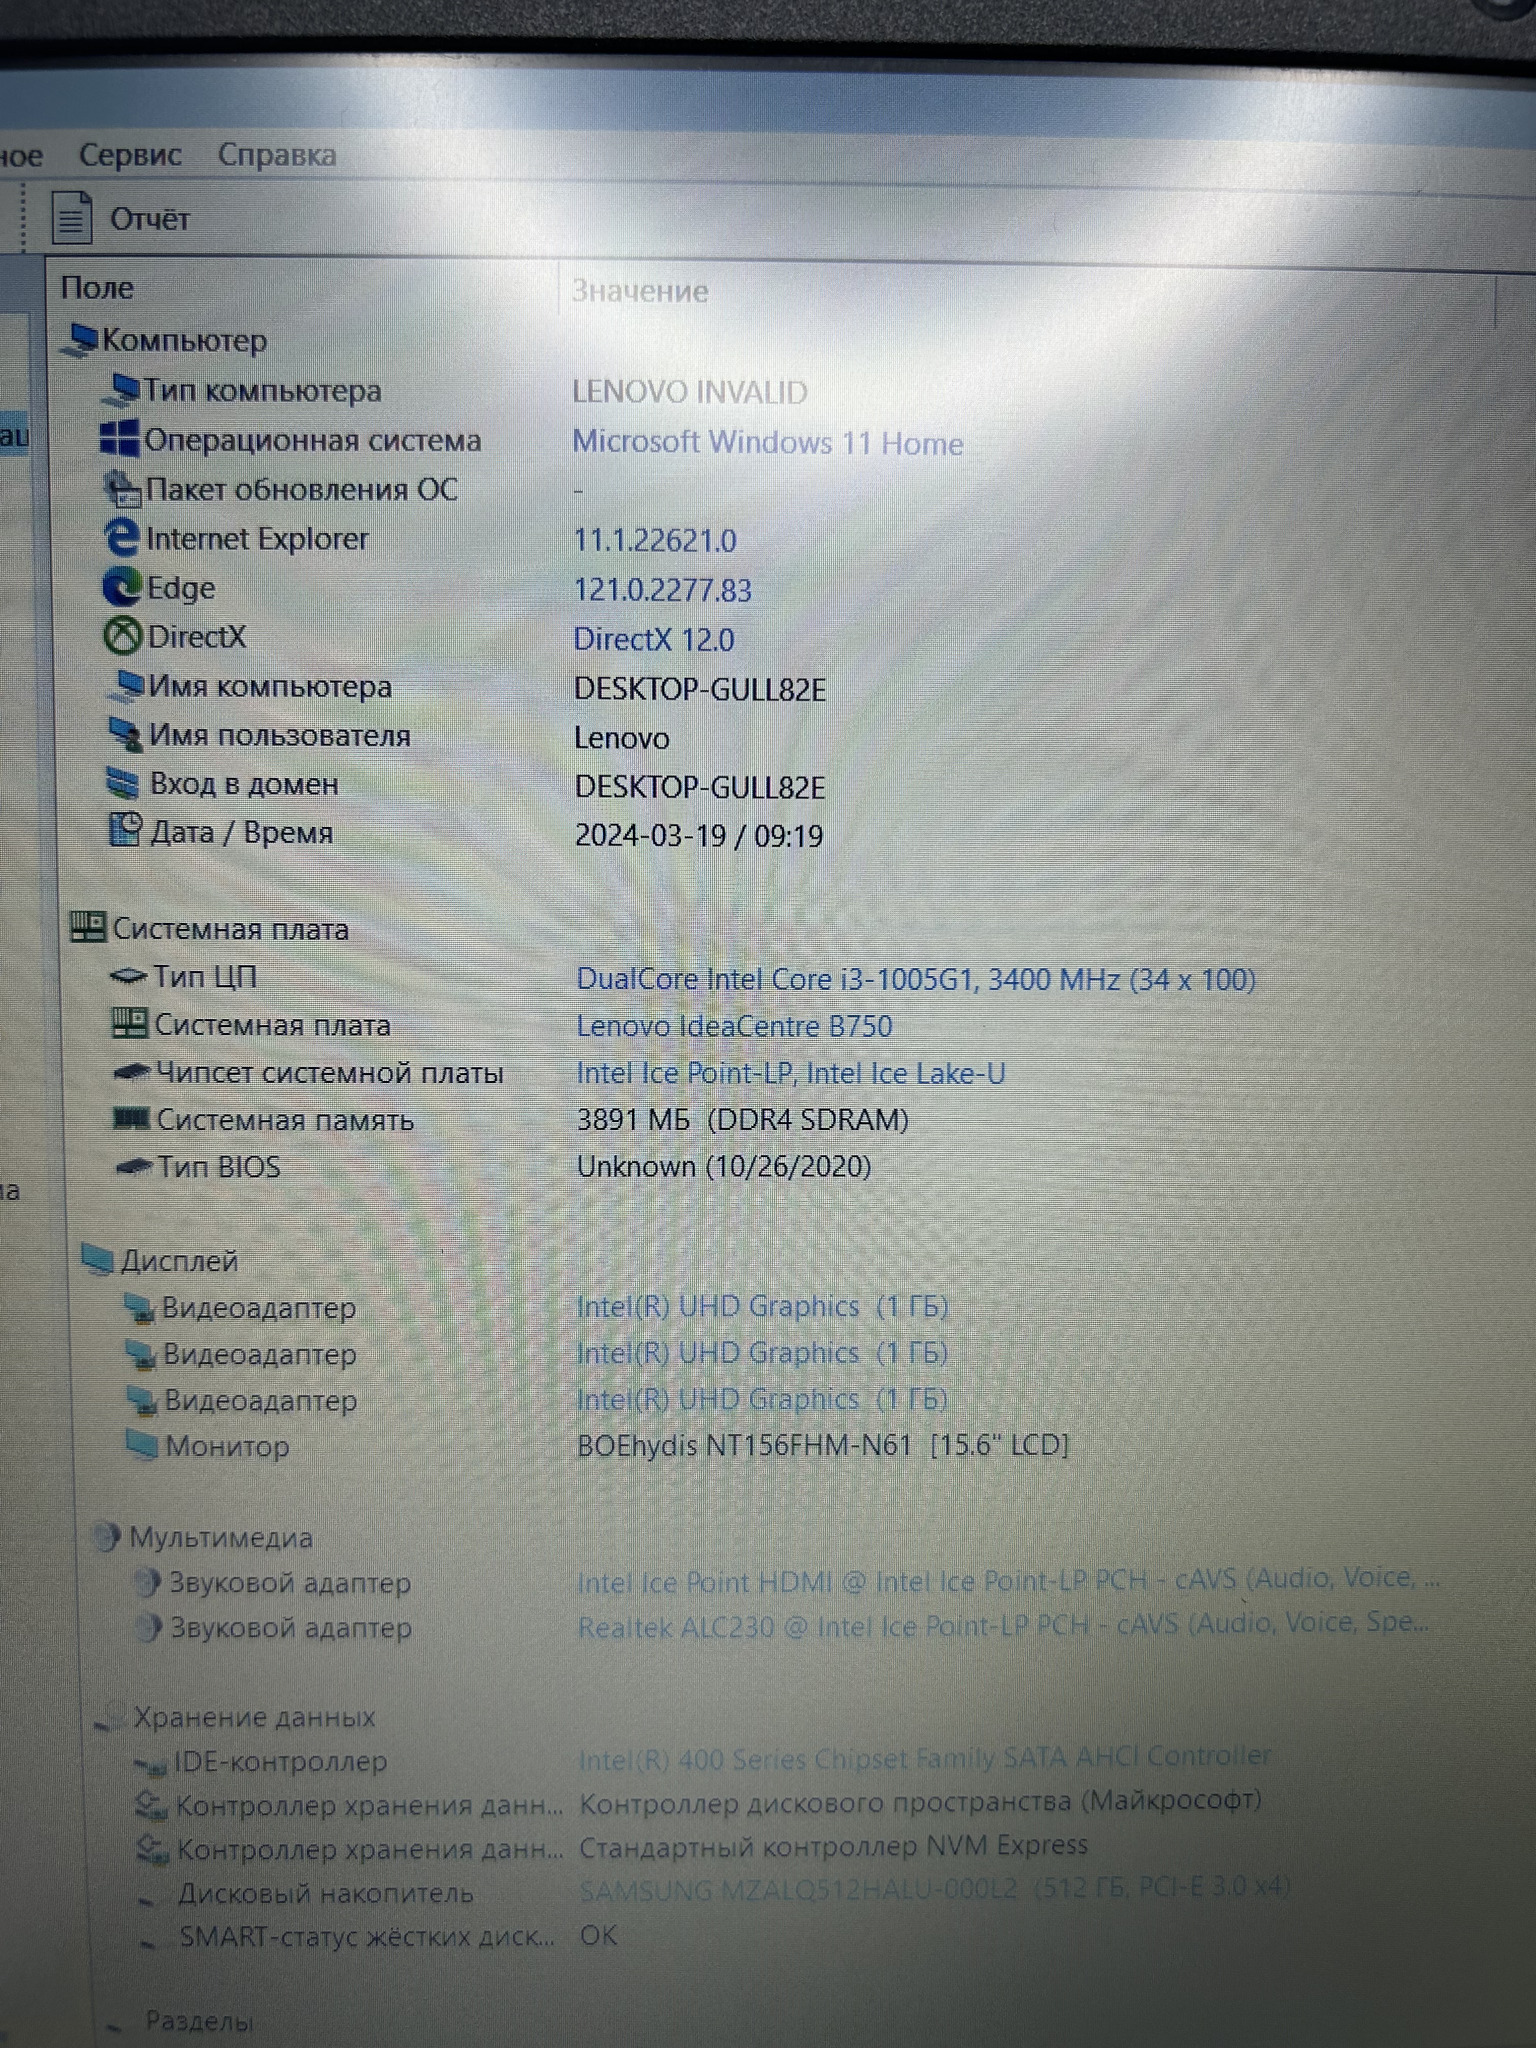Click the Поле column header
The width and height of the screenshot is (1536, 2048).
[97, 288]
